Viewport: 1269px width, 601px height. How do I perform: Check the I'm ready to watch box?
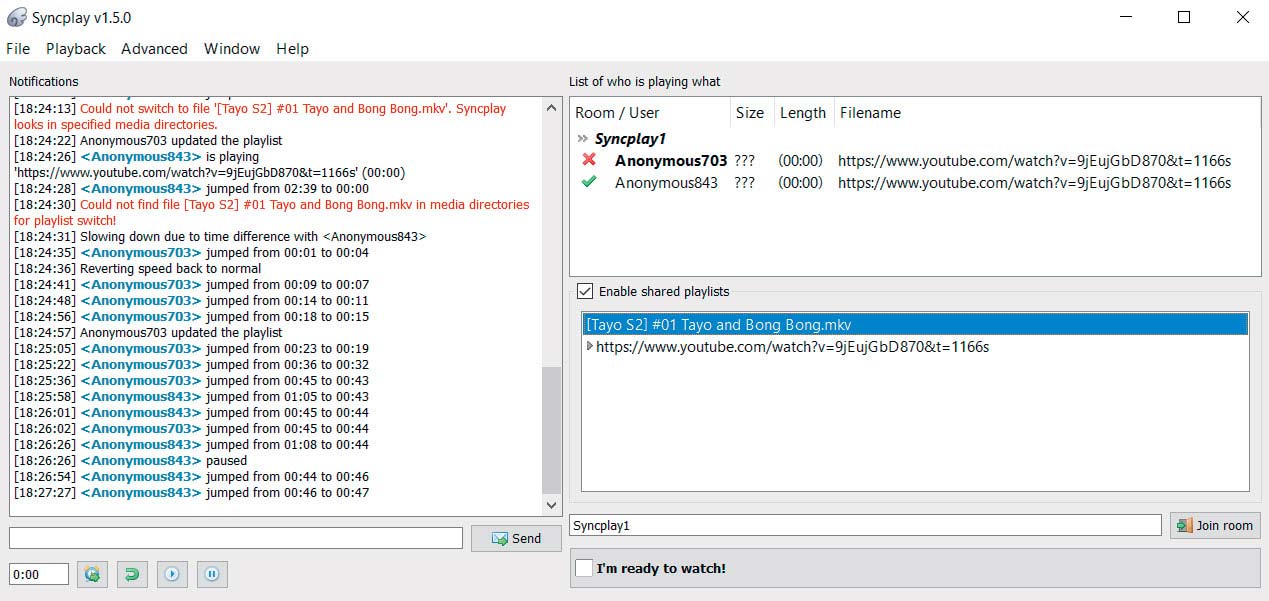tap(585, 568)
